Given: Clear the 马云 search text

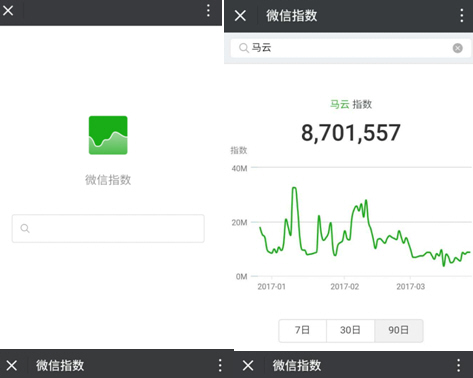Looking at the screenshot, I should pos(458,48).
